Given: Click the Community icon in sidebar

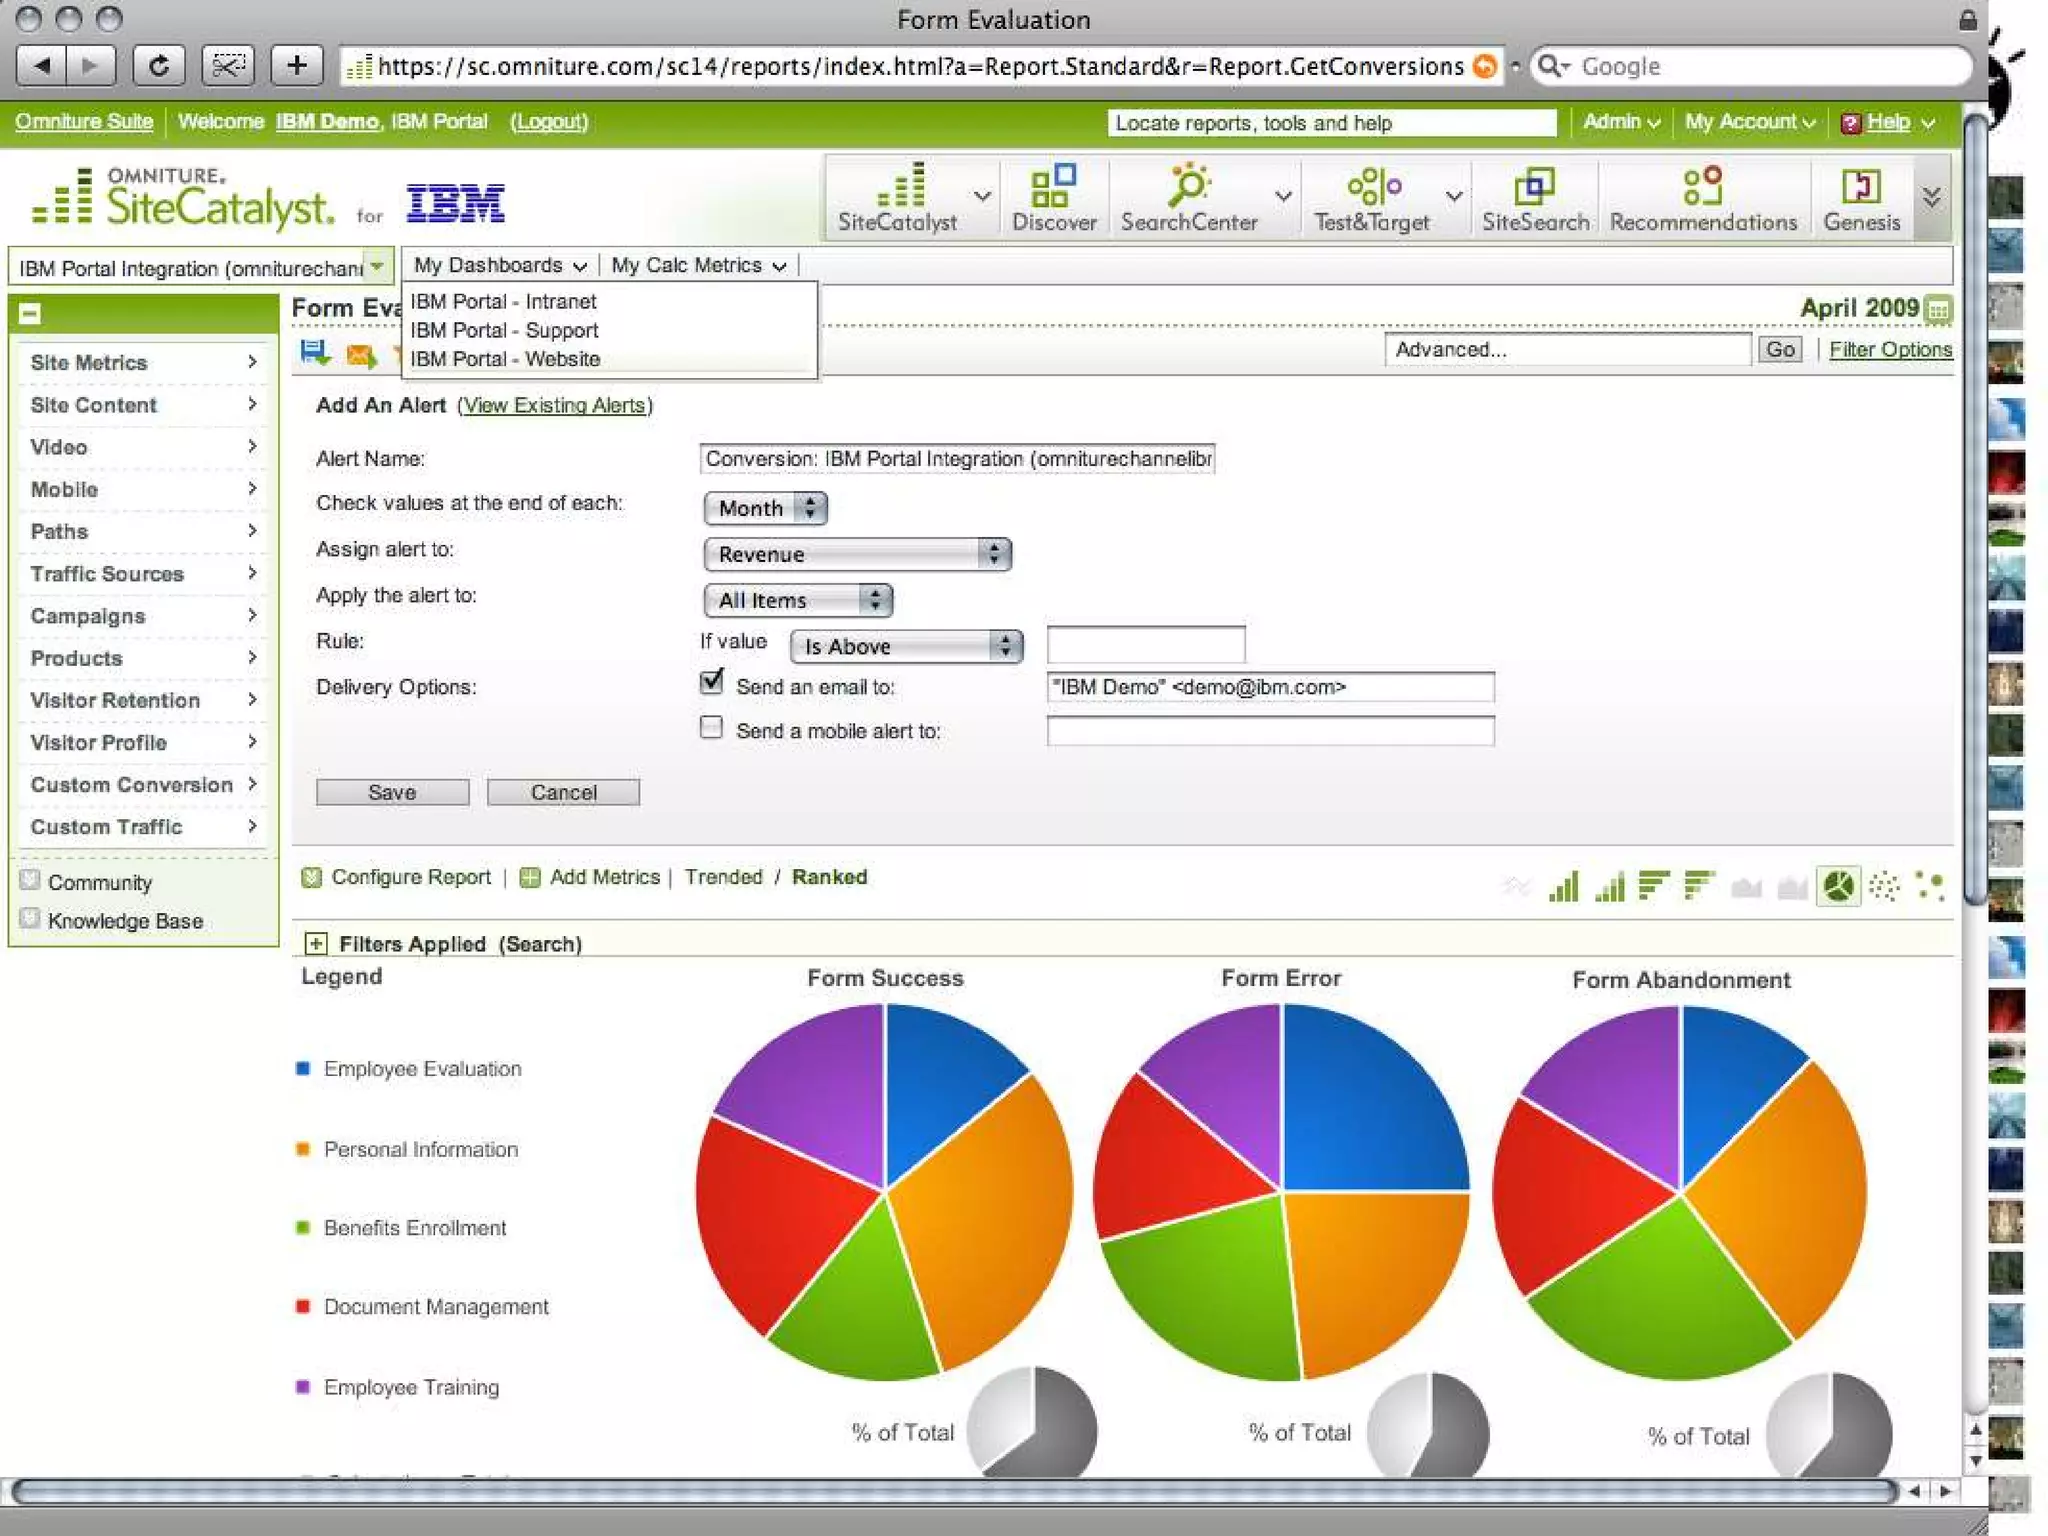Looking at the screenshot, I should tap(30, 880).
